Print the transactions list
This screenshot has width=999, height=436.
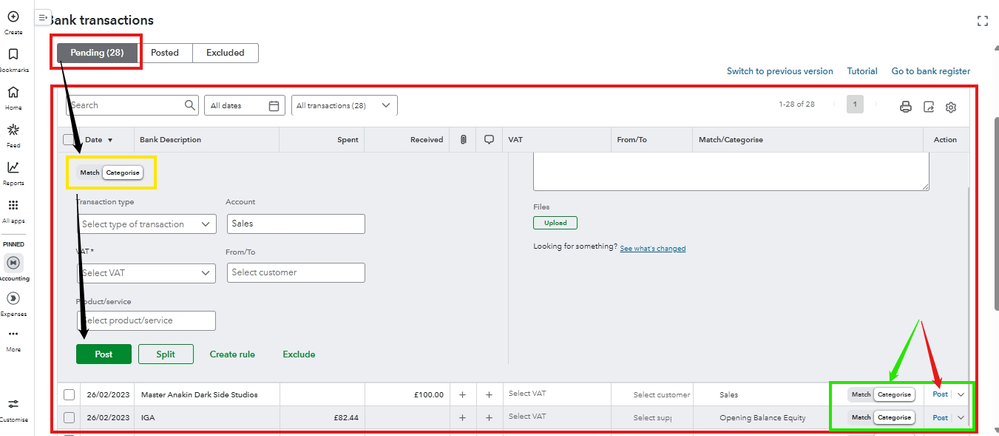pyautogui.click(x=905, y=107)
